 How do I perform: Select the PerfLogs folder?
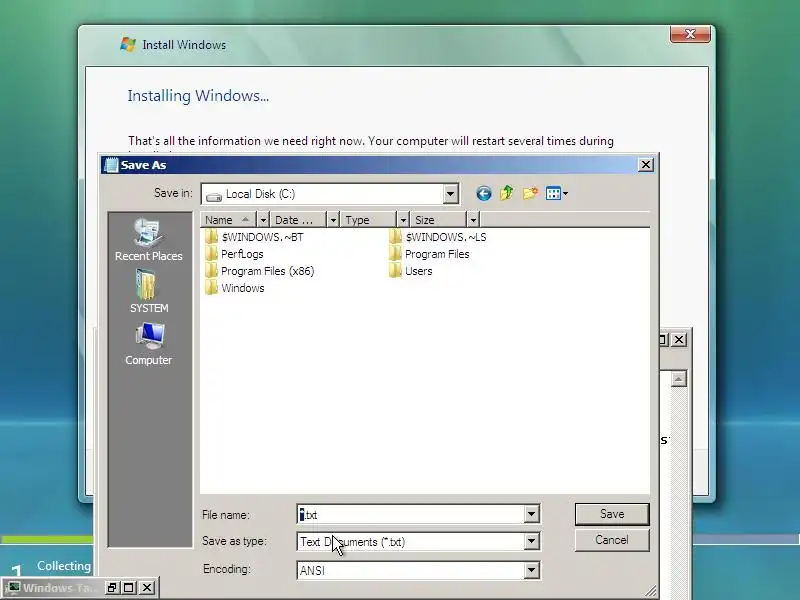click(x=234, y=254)
